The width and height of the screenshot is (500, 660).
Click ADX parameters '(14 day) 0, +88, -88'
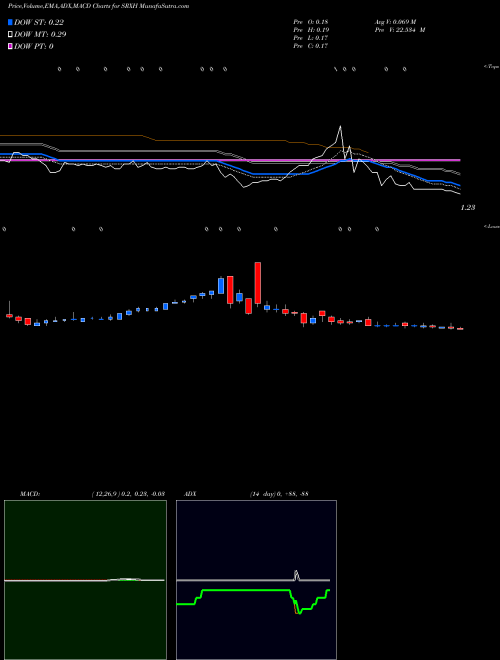click(279, 494)
